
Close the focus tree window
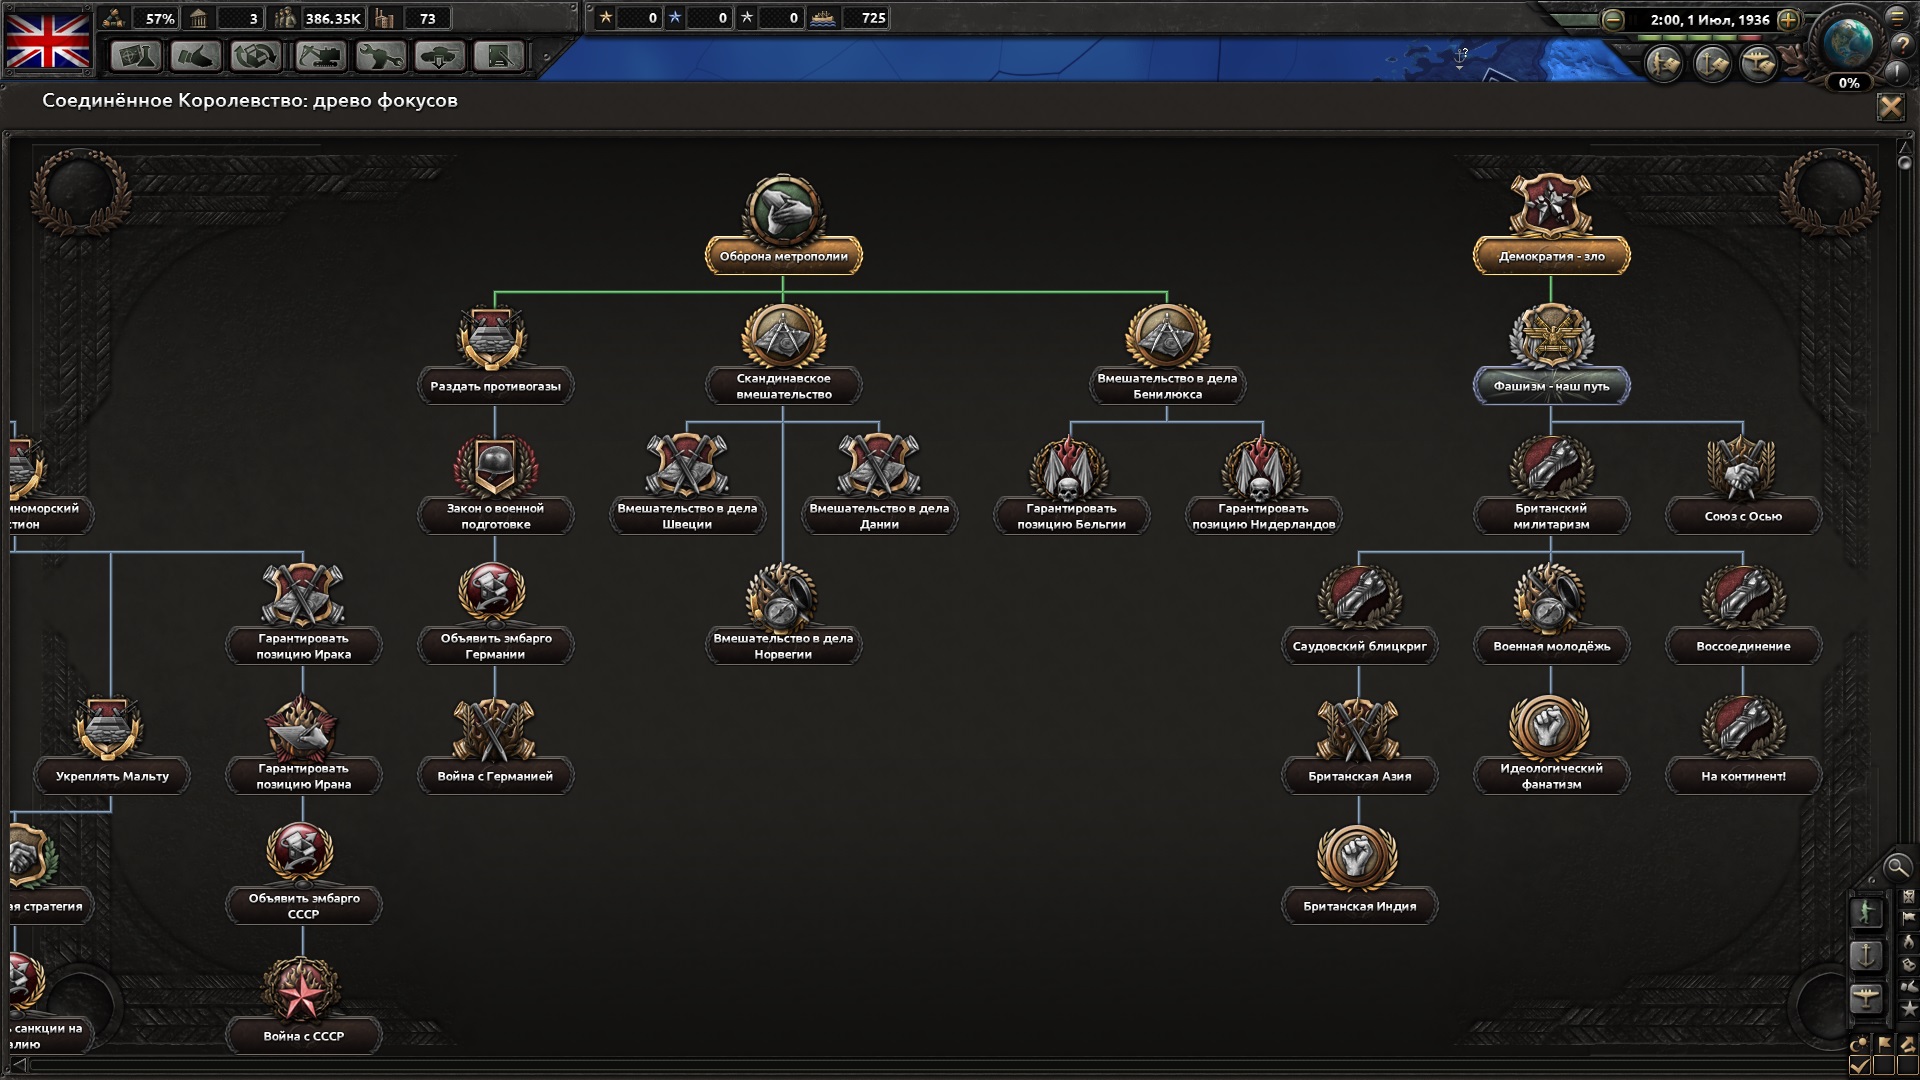click(1890, 107)
